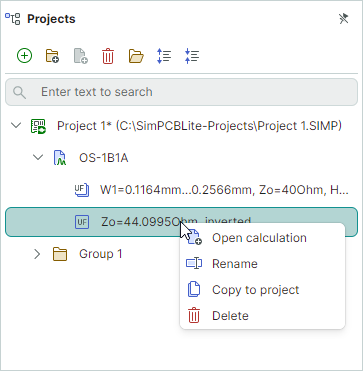This screenshot has width=363, height=371.
Task: Collapse the OS-1B1A node
Action: pyautogui.click(x=38, y=157)
